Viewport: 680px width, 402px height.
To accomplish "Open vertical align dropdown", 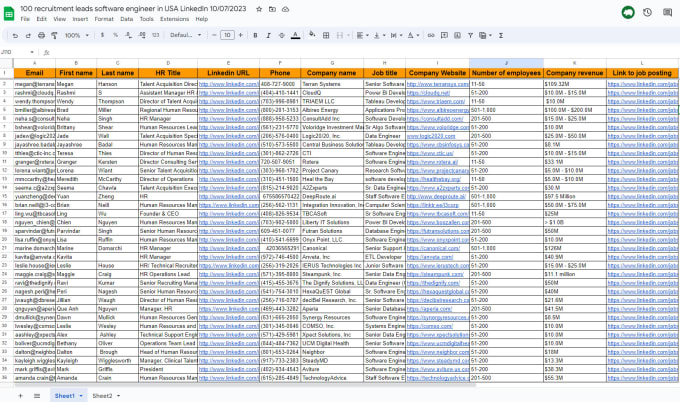I will coord(379,36).
